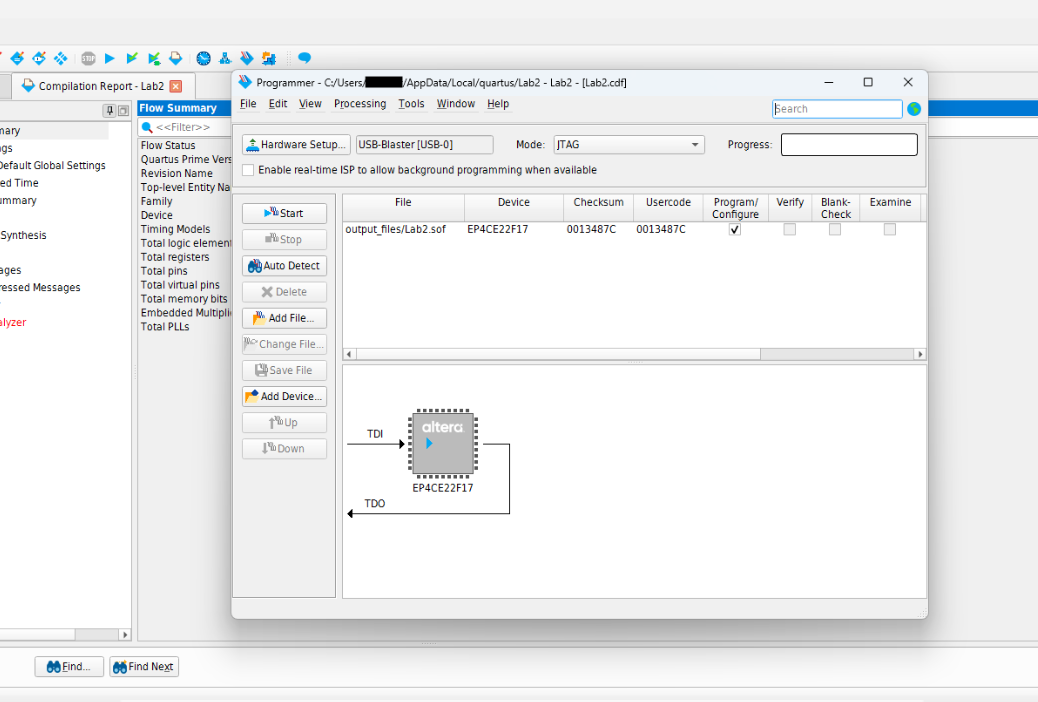This screenshot has height=702, width=1038.
Task: Click the USB-Blaster [USB-0] hardware field
Action: pyautogui.click(x=424, y=144)
